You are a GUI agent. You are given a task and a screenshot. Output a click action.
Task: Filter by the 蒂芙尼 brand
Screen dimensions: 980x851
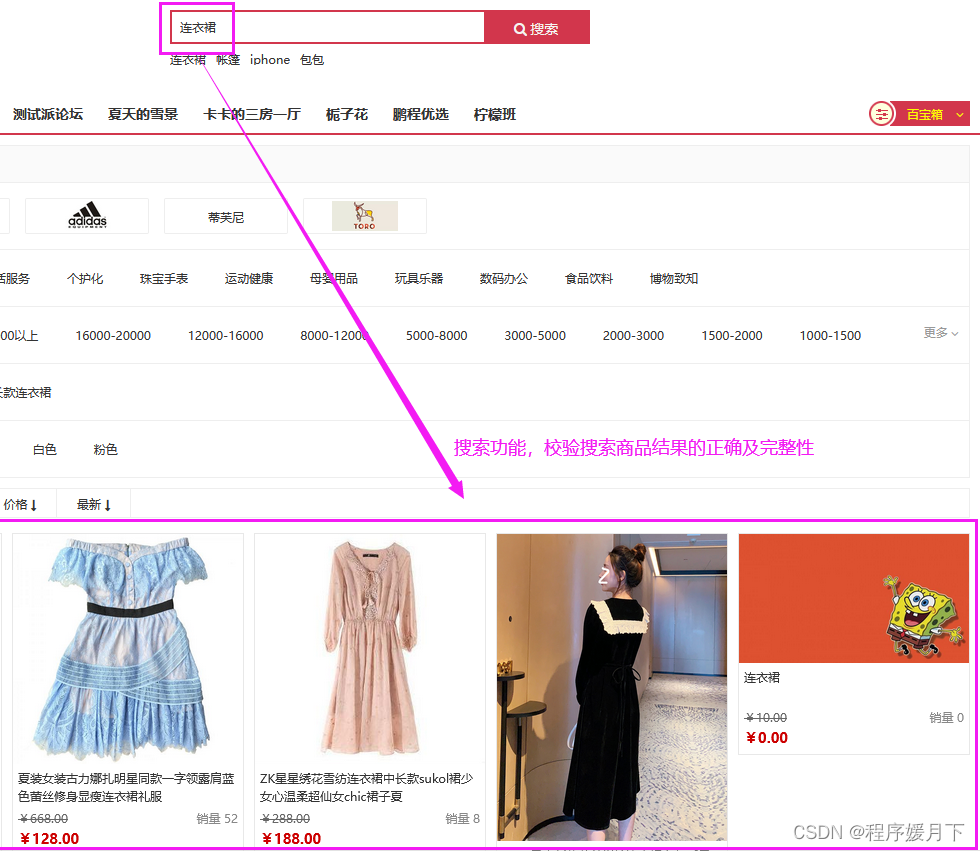pyautogui.click(x=226, y=217)
